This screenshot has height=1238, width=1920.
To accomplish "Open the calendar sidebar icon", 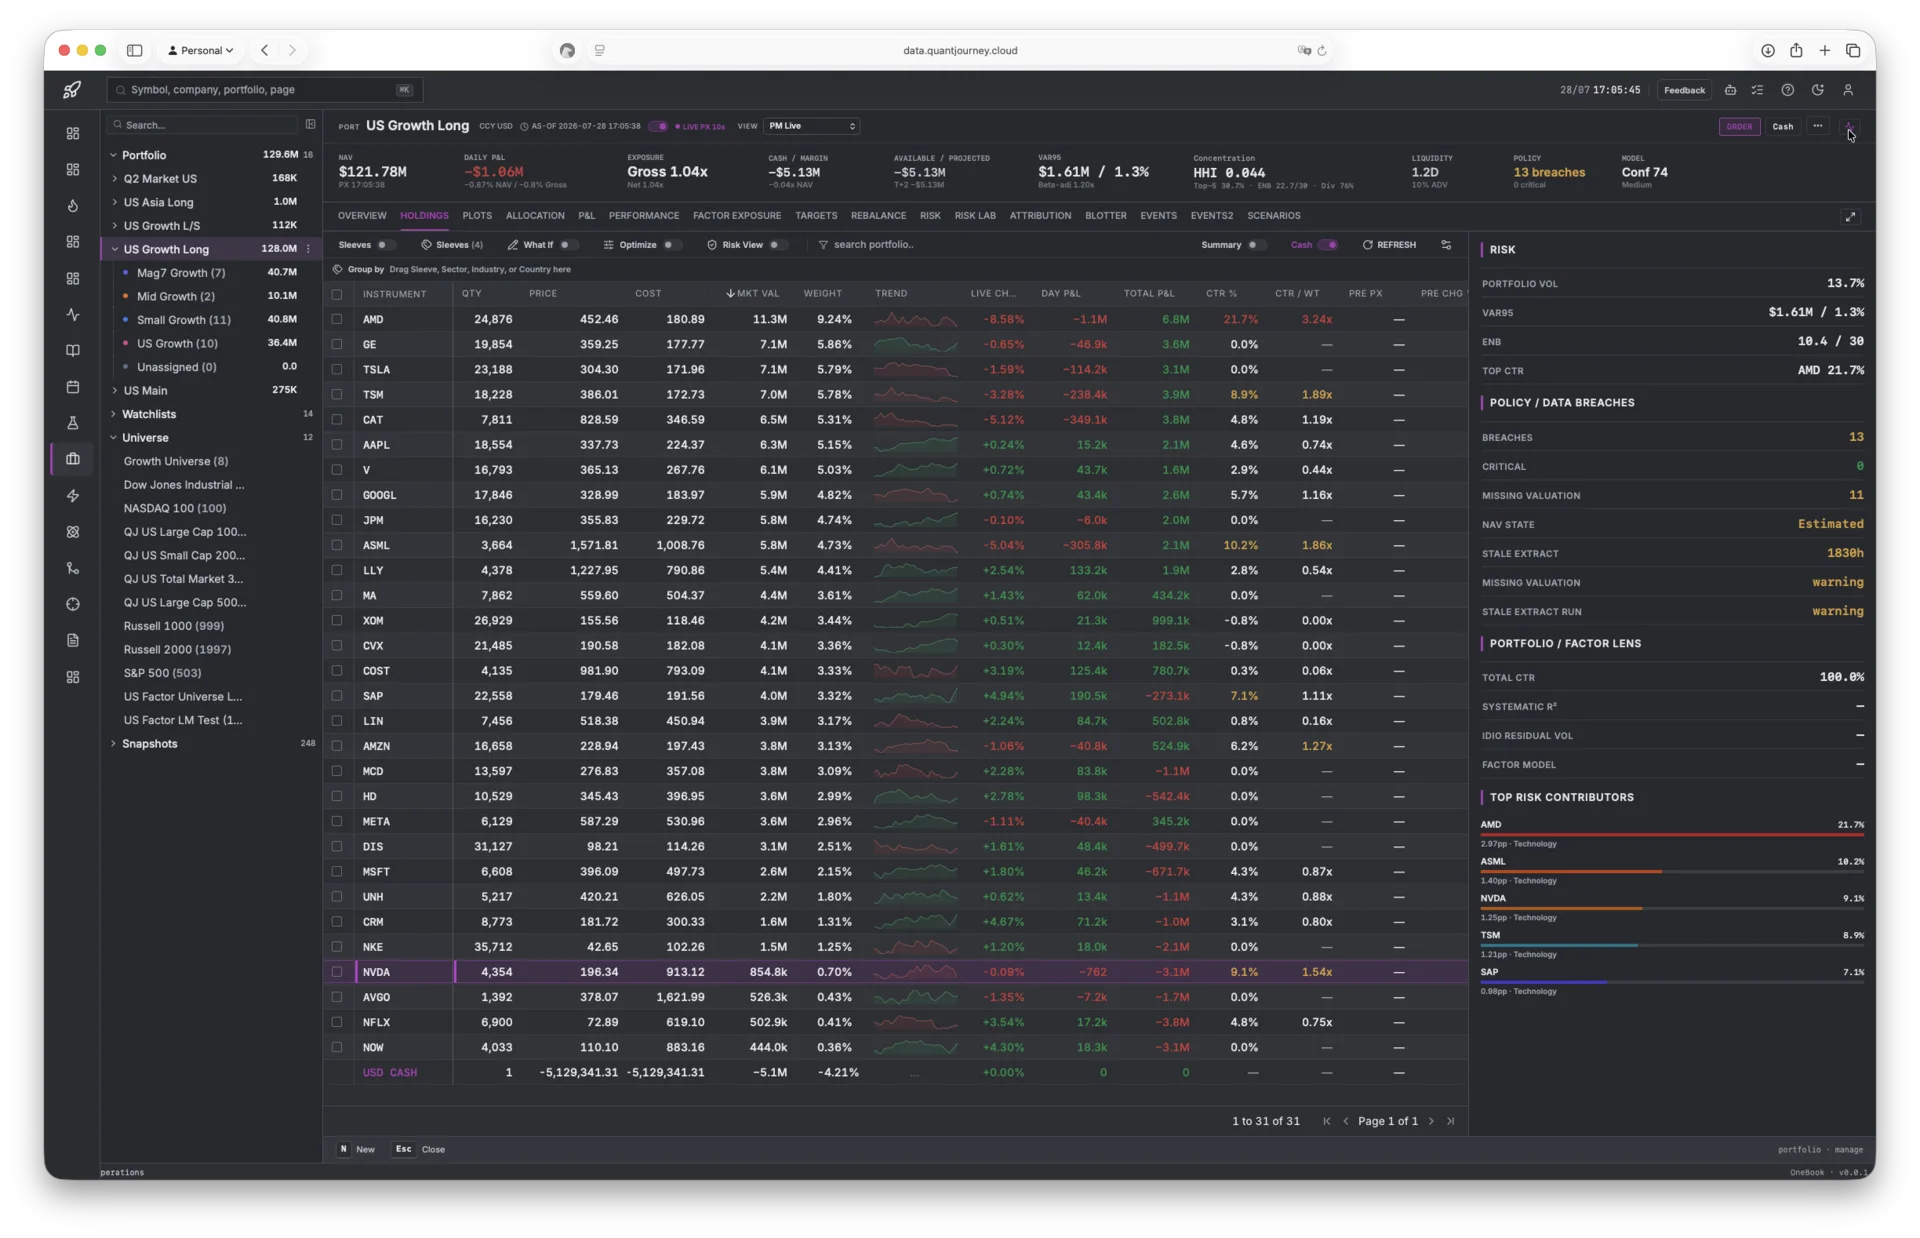I will point(73,387).
